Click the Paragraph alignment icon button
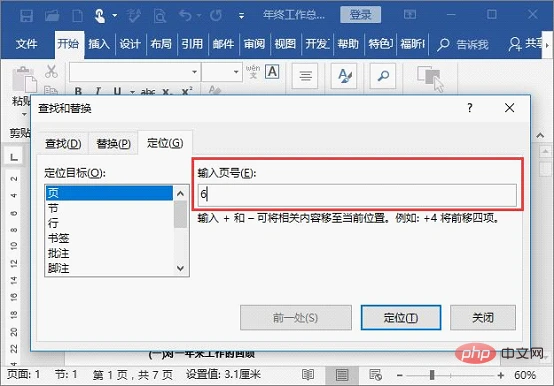 [305, 76]
